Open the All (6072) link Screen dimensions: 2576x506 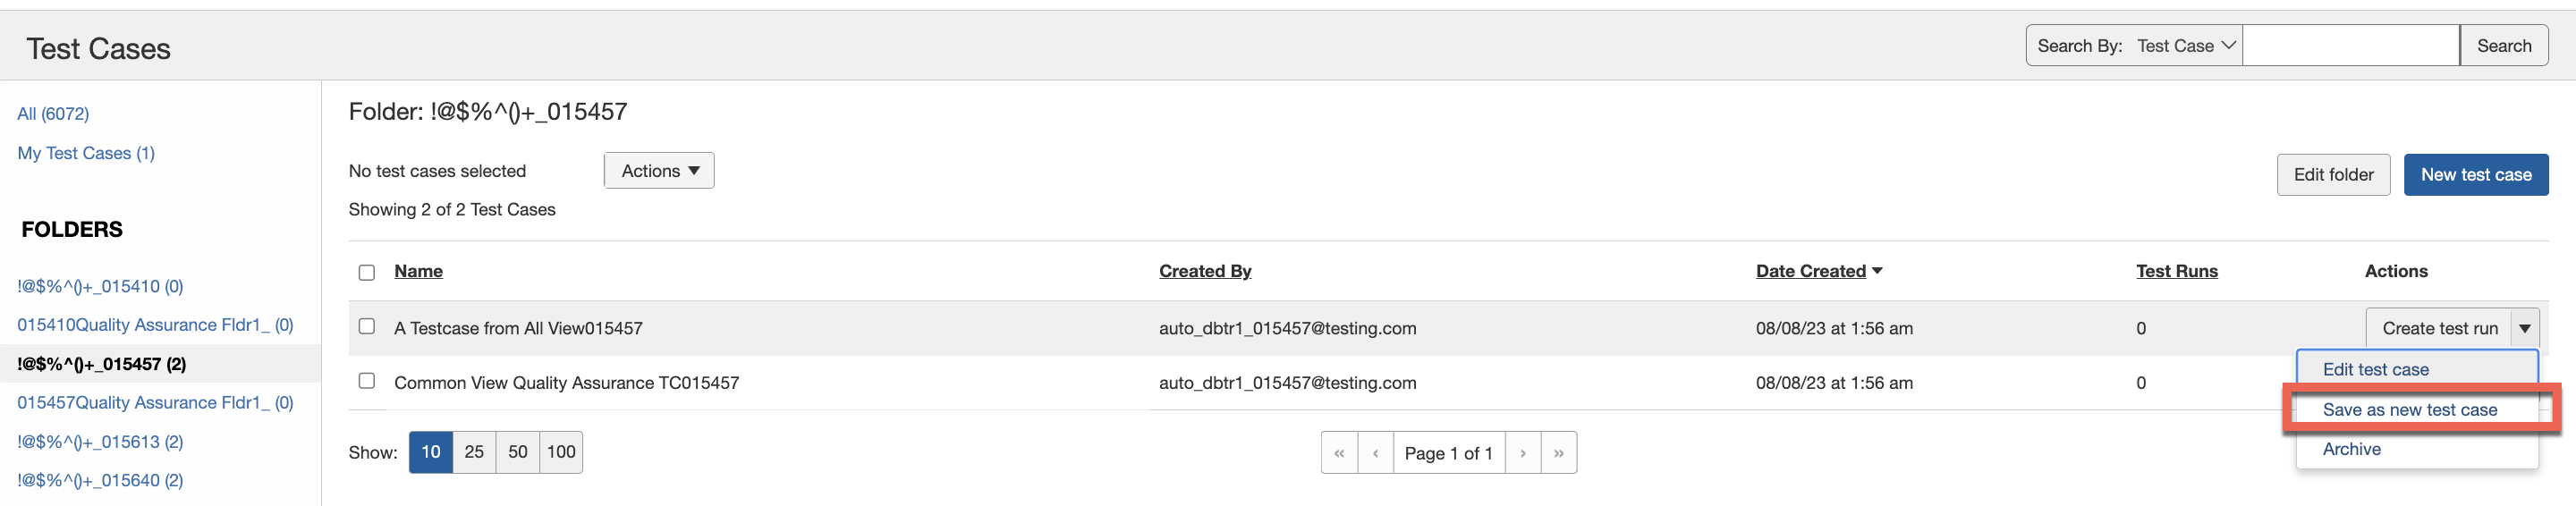[53, 114]
